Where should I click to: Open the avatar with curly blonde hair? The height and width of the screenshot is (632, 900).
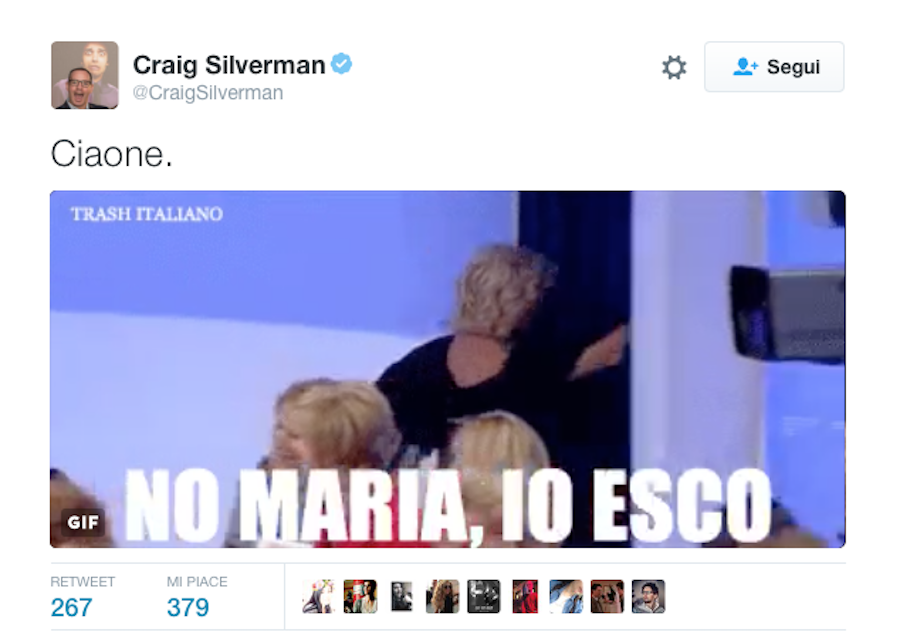pyautogui.click(x=443, y=596)
